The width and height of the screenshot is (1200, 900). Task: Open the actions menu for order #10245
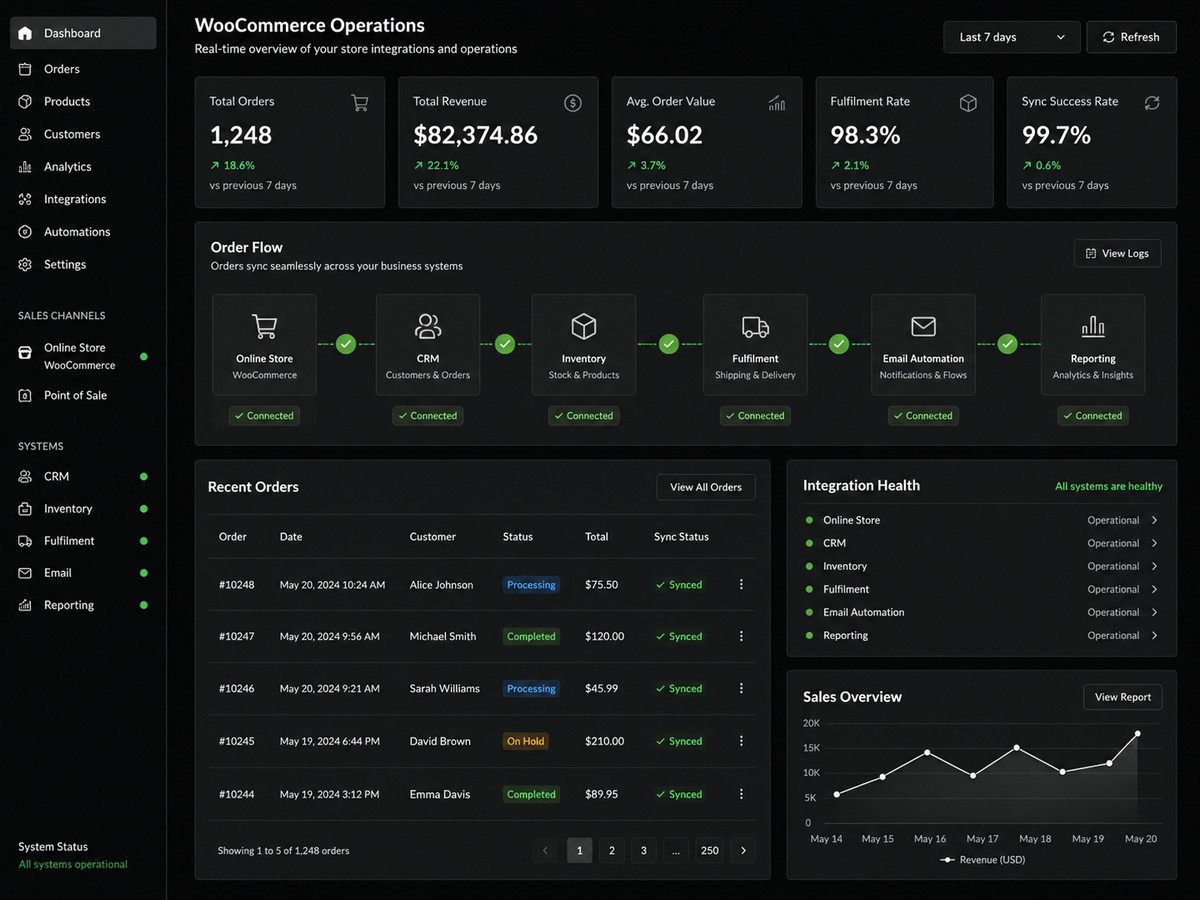(x=741, y=741)
